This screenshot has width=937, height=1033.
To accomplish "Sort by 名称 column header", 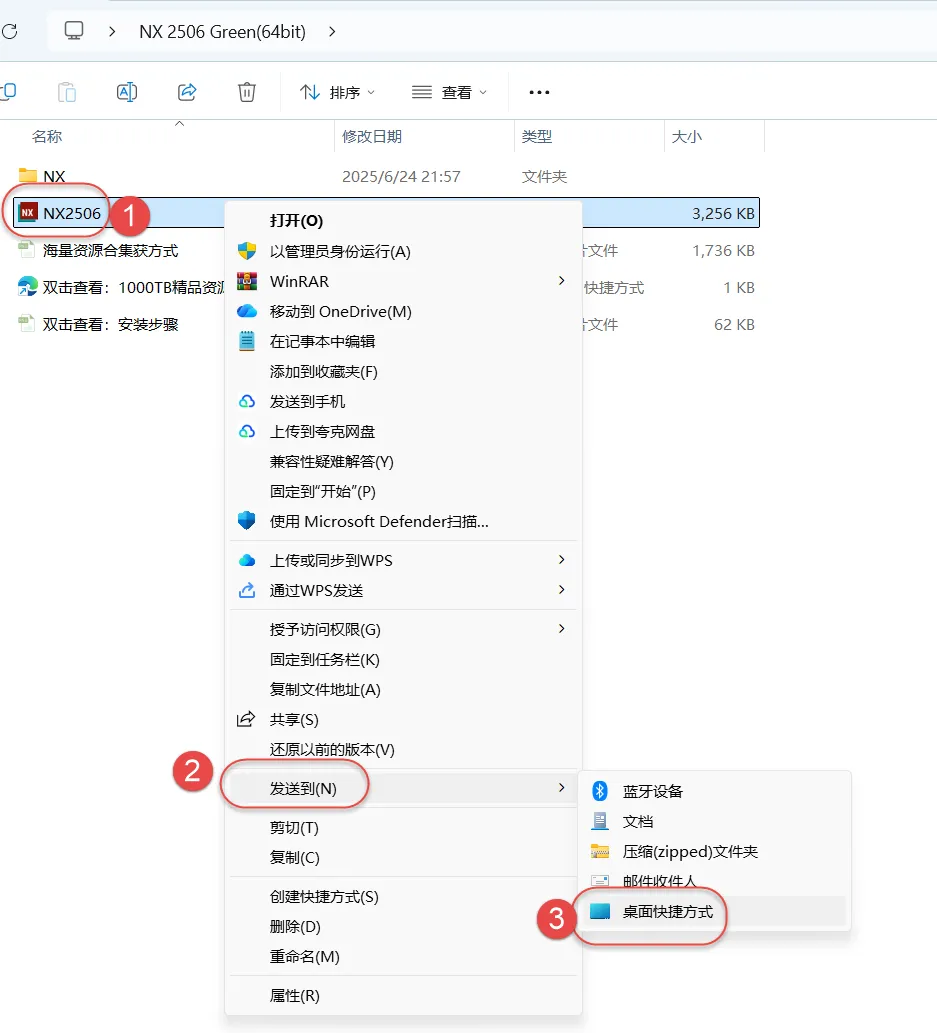I will pos(47,136).
